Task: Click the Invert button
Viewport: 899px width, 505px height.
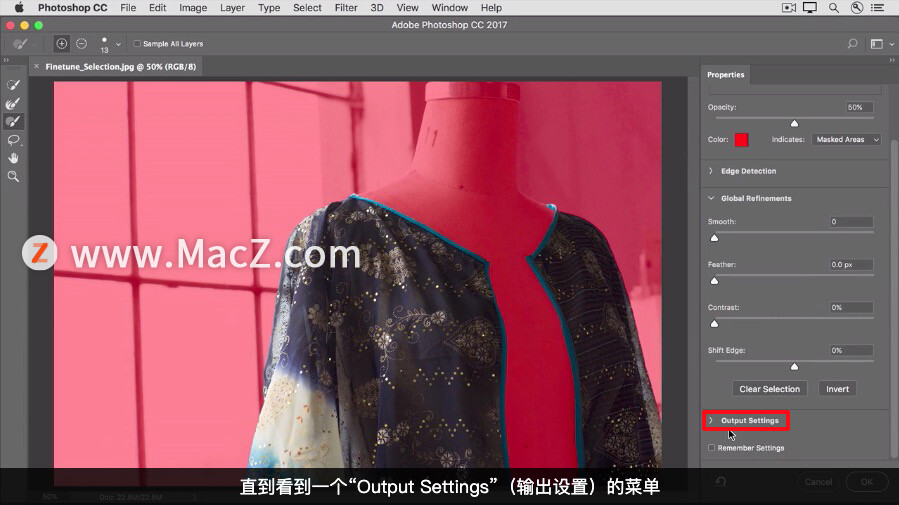Action: (837, 389)
